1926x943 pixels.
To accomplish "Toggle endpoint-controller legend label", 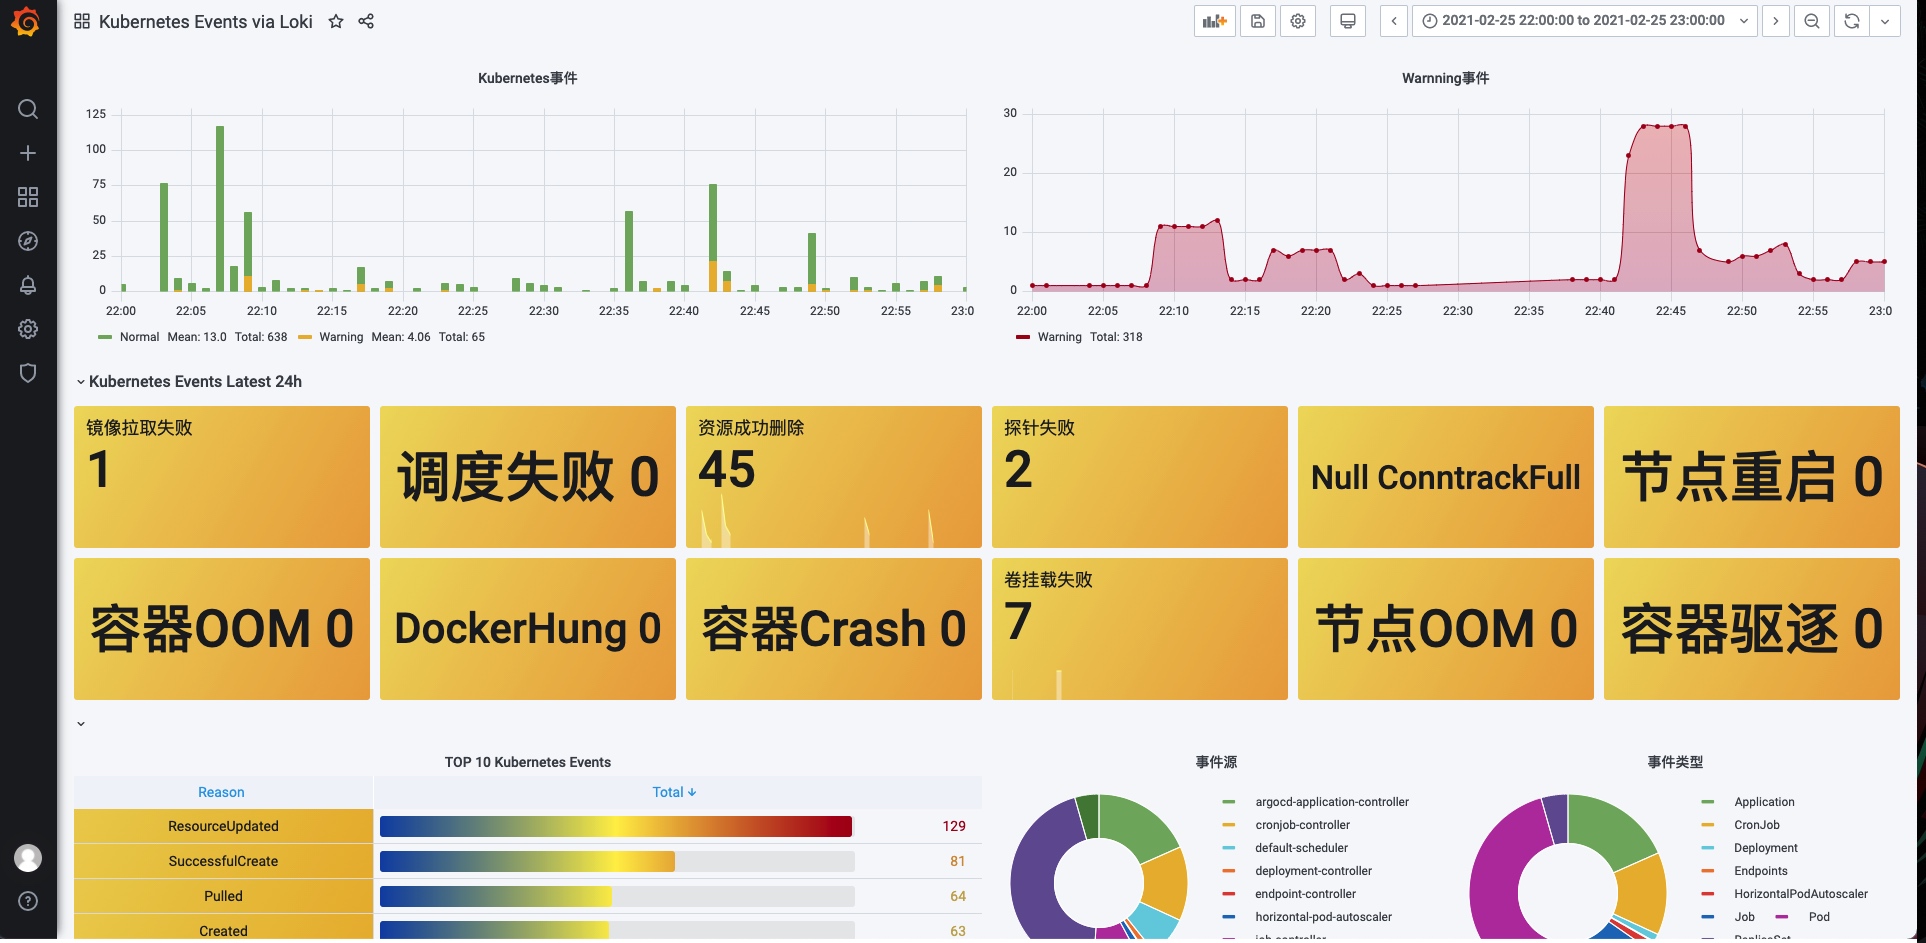I will coord(1305,894).
